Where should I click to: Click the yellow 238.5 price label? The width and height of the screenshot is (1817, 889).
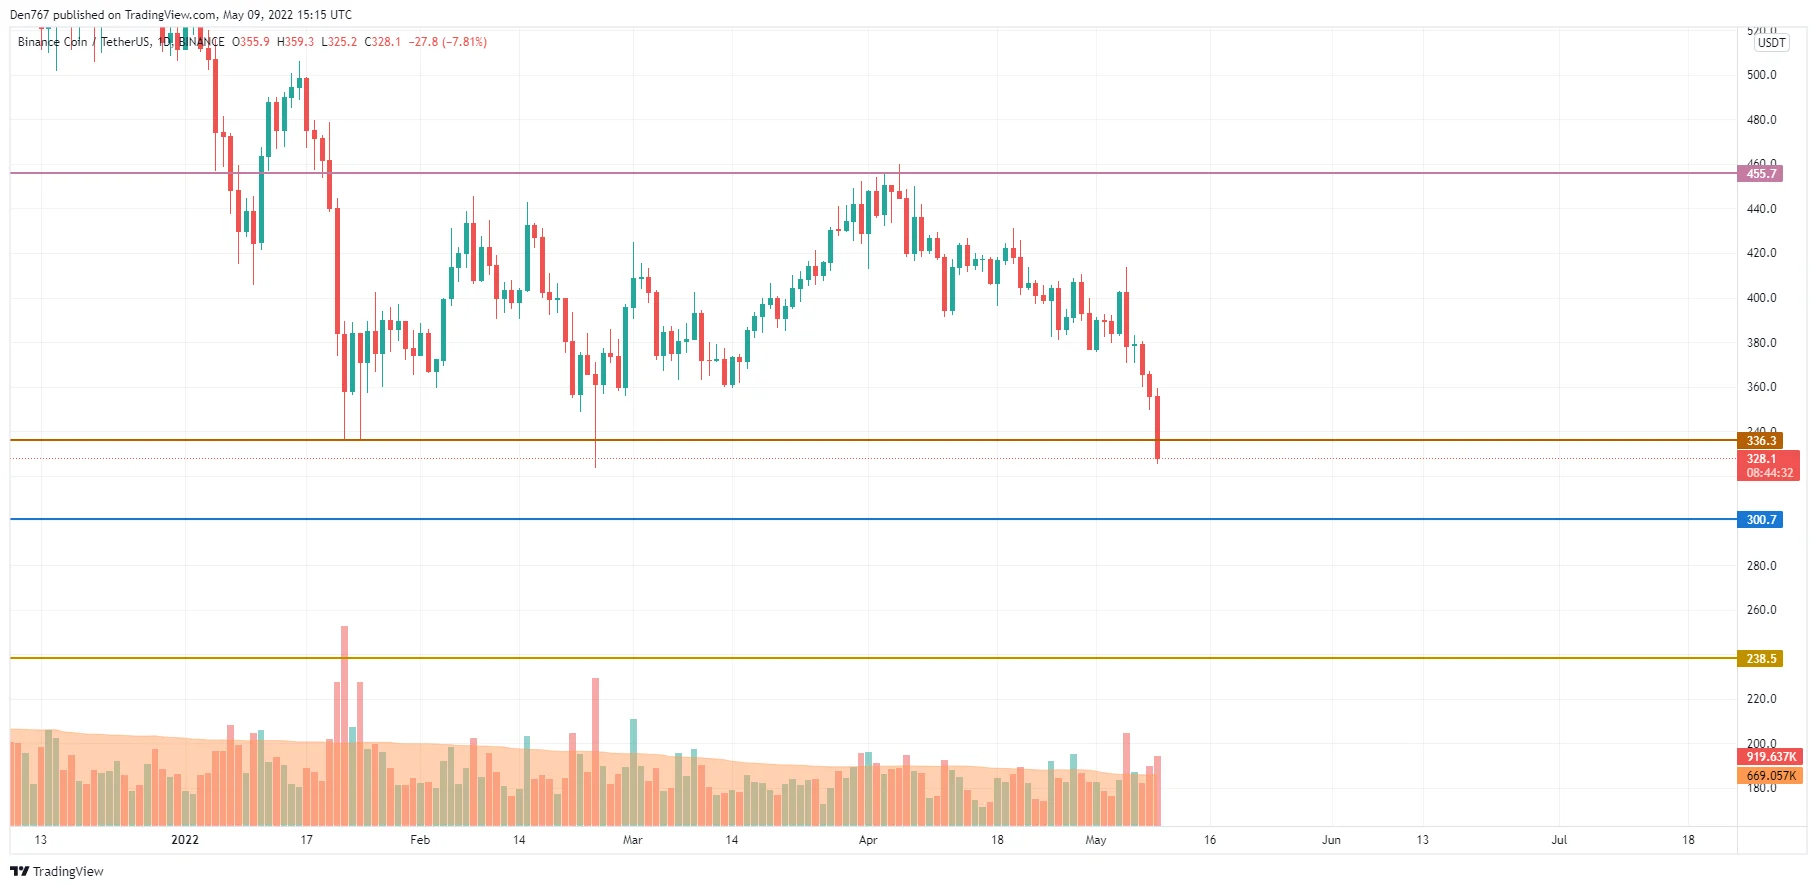[x=1761, y=659]
